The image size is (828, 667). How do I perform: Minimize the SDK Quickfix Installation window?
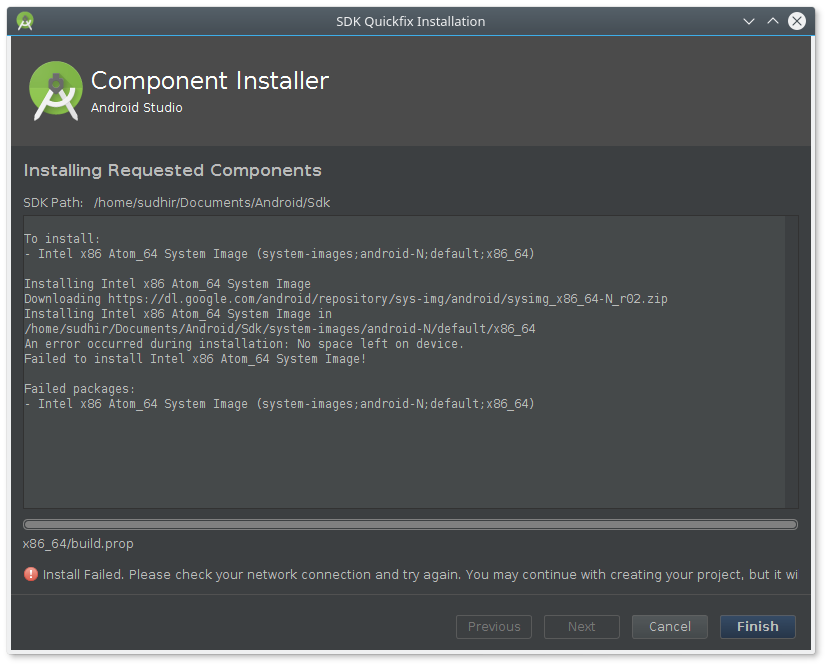tap(749, 21)
